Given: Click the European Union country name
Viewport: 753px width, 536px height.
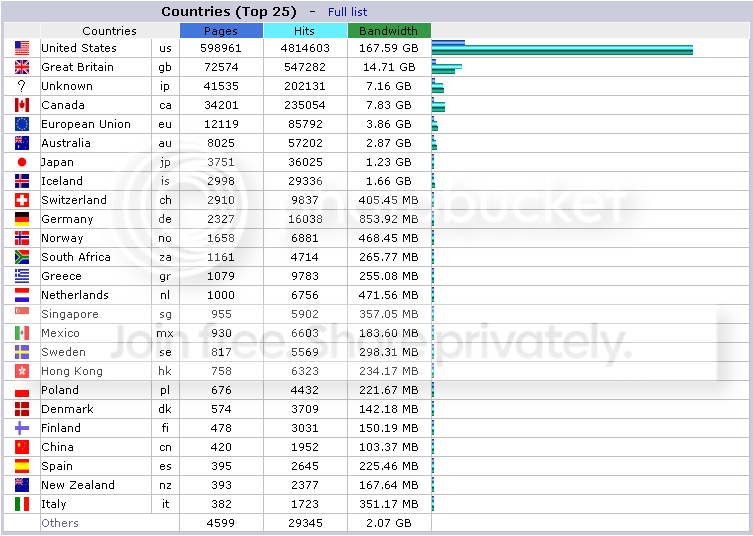Looking at the screenshot, I should (x=86, y=124).
